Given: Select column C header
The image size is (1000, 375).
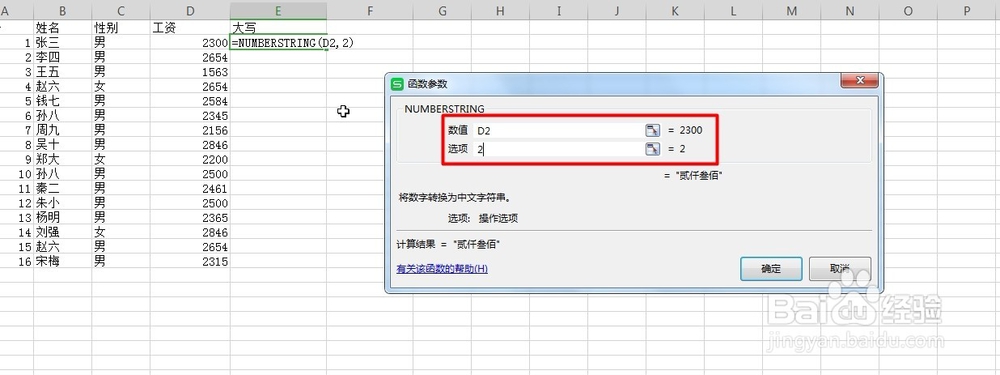Looking at the screenshot, I should (121, 10).
